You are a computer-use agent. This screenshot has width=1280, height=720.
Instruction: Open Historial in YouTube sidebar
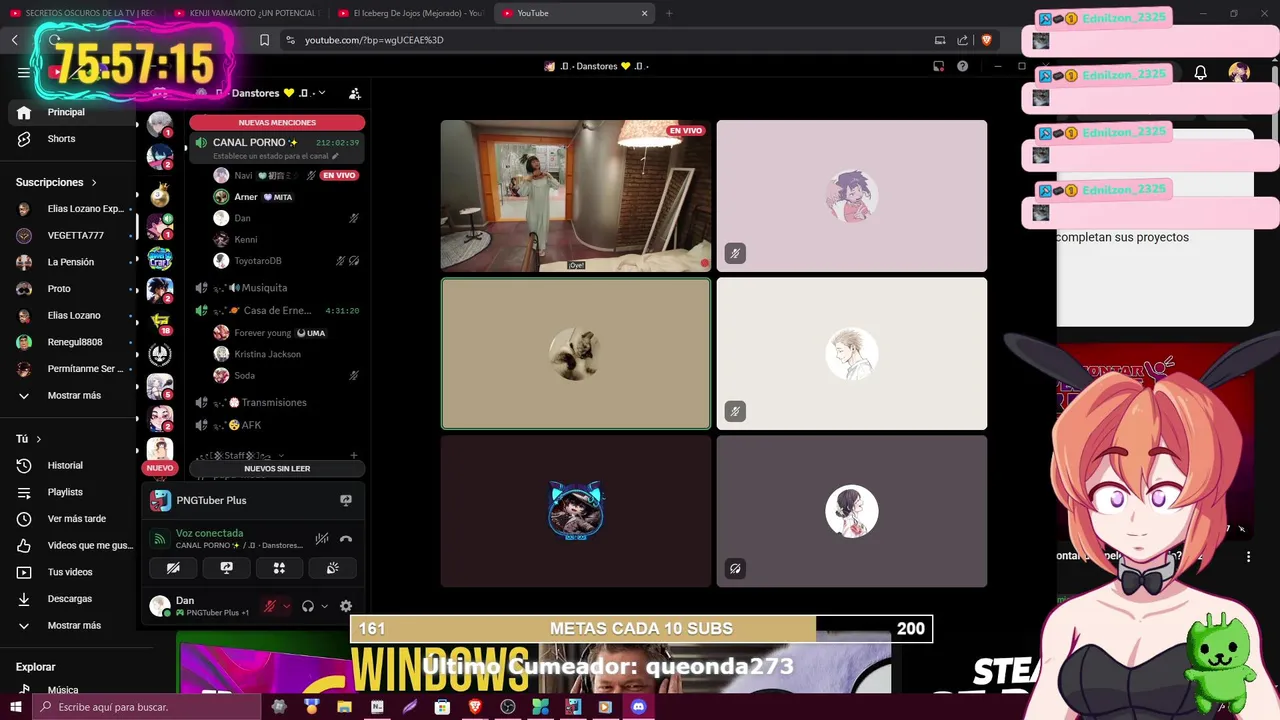(x=66, y=466)
